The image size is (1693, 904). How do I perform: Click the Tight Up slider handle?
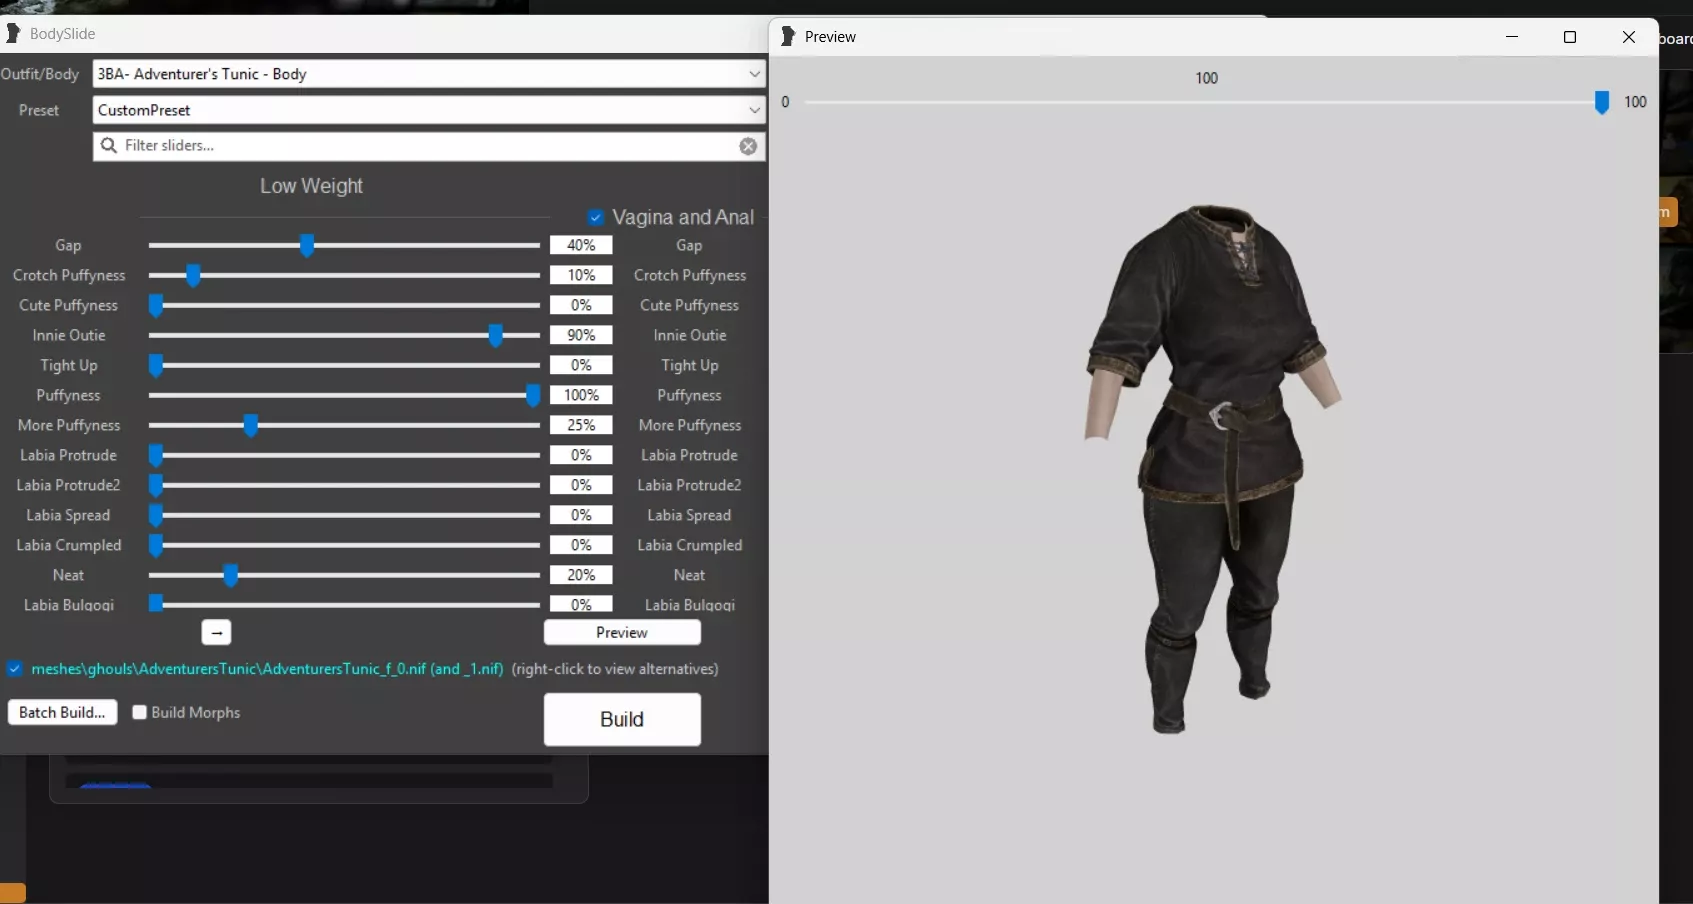[155, 365]
